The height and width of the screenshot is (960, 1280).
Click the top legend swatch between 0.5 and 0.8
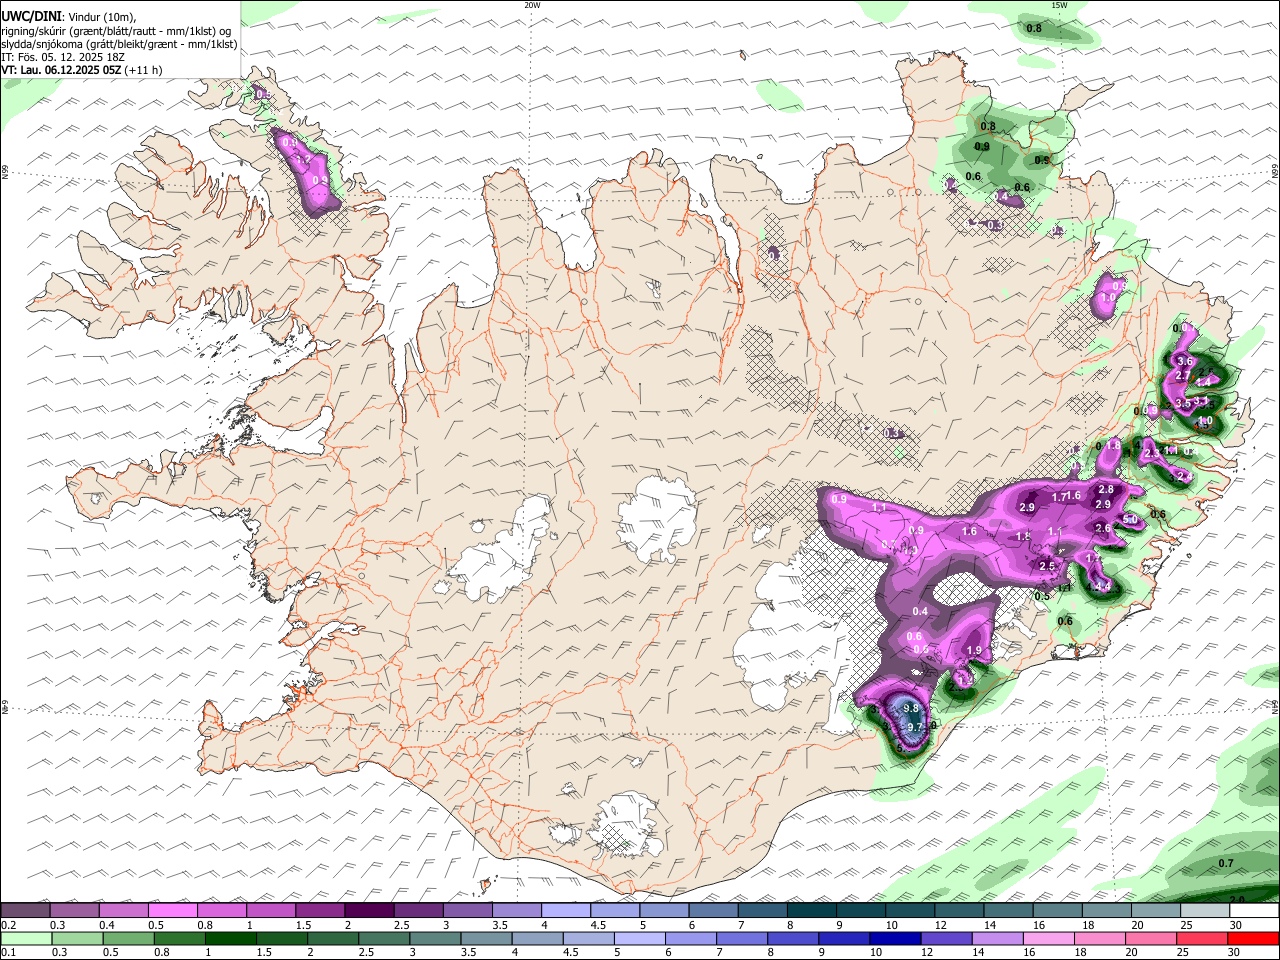click(x=173, y=911)
